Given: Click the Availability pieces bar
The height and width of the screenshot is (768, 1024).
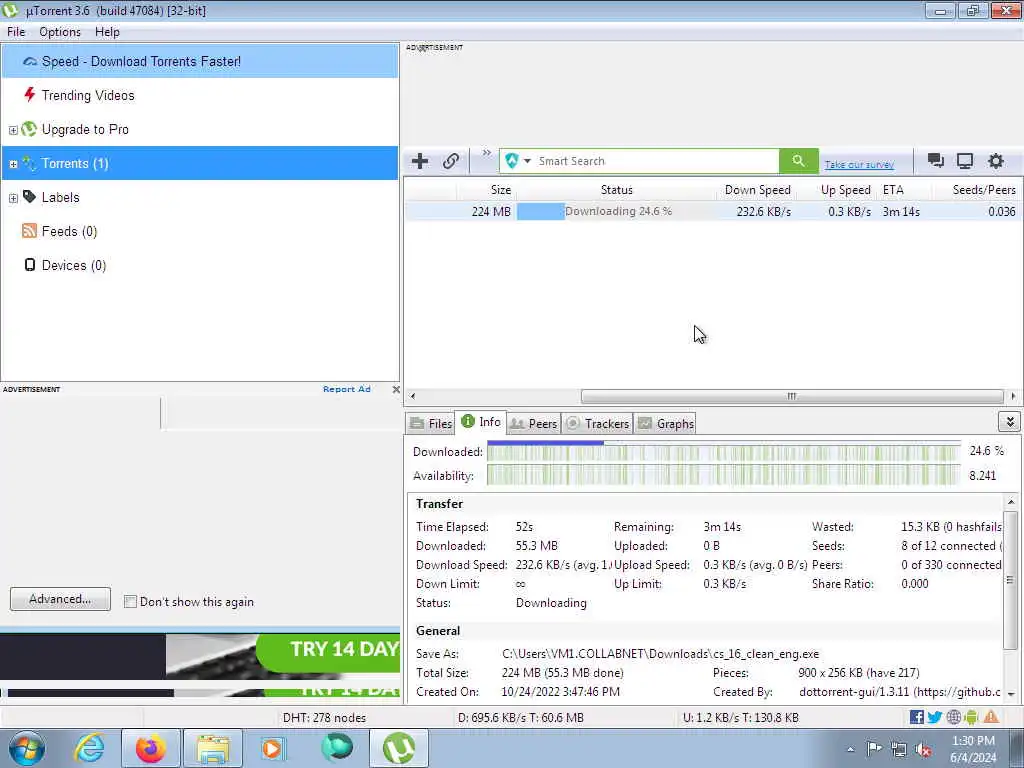Looking at the screenshot, I should coord(724,475).
